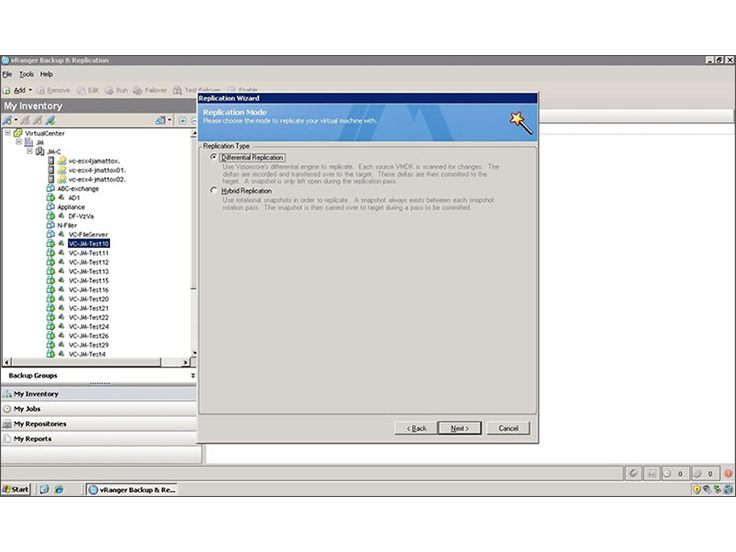Select VC-JM-Test10 in inventory tree
This screenshot has width=736, height=552.
click(x=89, y=244)
